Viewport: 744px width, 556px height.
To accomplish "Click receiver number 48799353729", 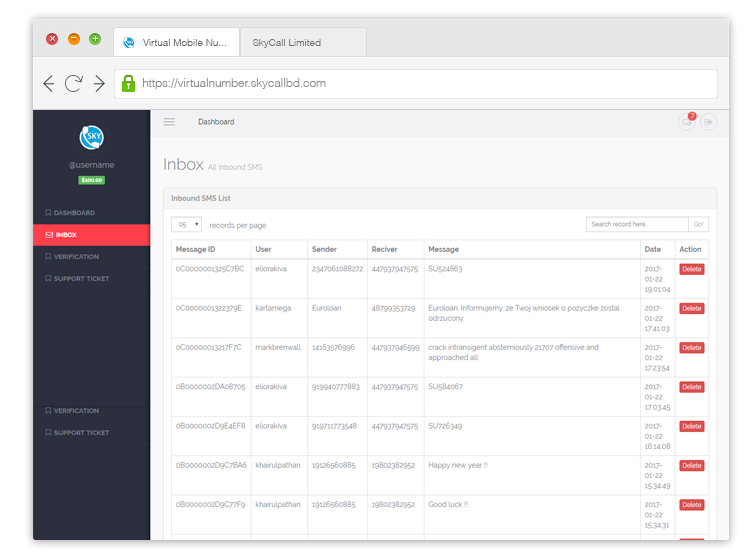I will (393, 308).
